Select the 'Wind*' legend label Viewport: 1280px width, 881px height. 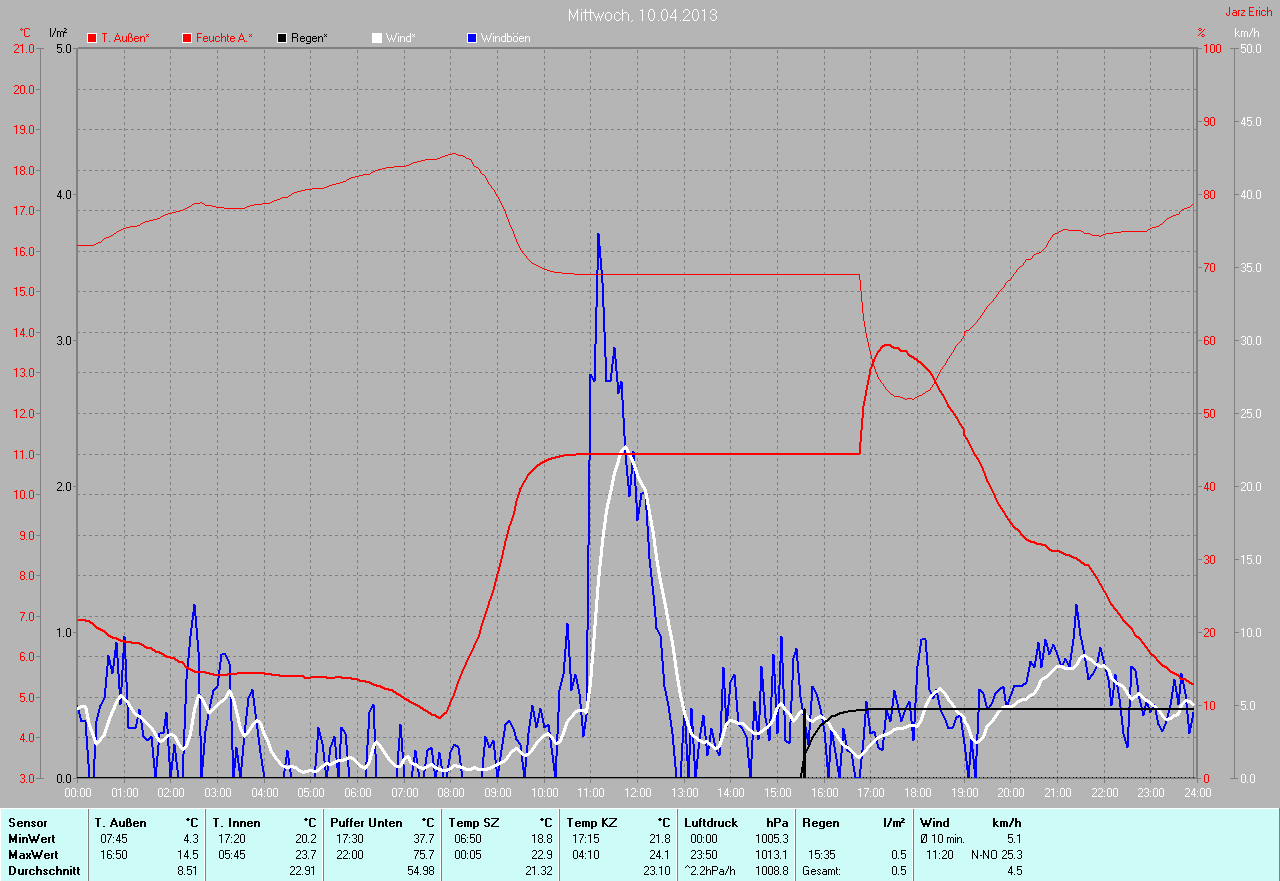point(400,38)
